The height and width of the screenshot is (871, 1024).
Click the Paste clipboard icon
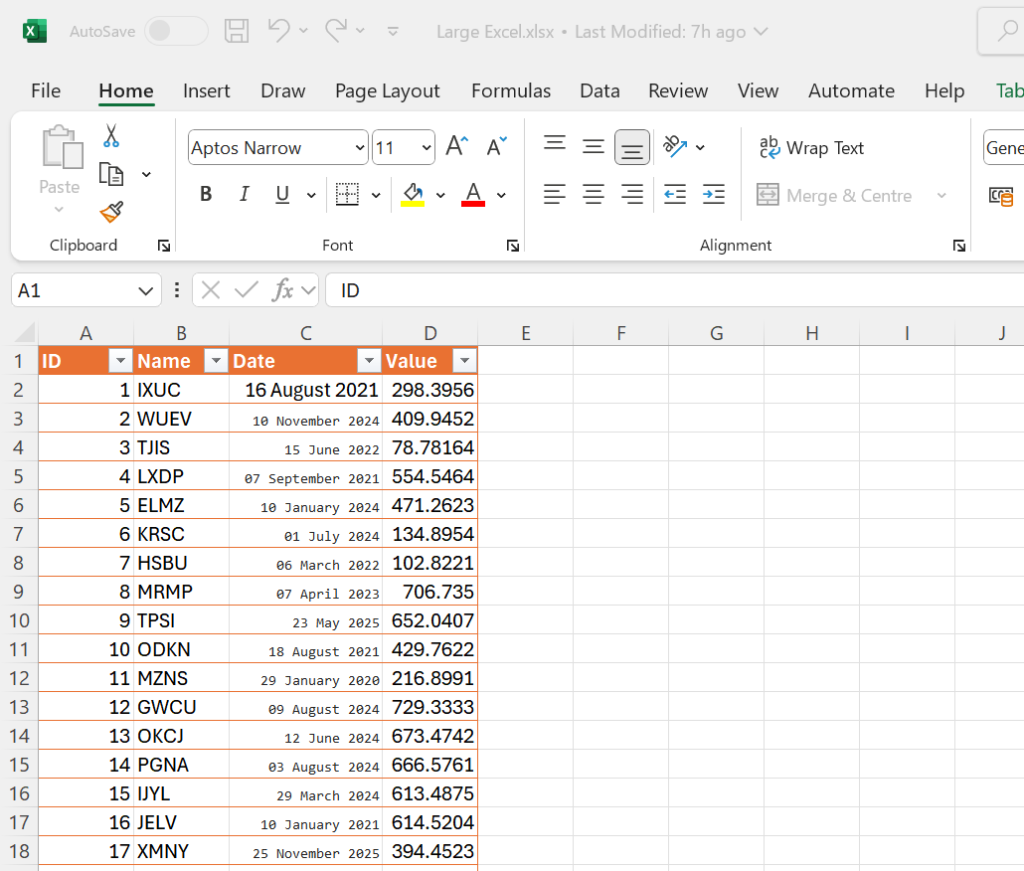pyautogui.click(x=62, y=147)
